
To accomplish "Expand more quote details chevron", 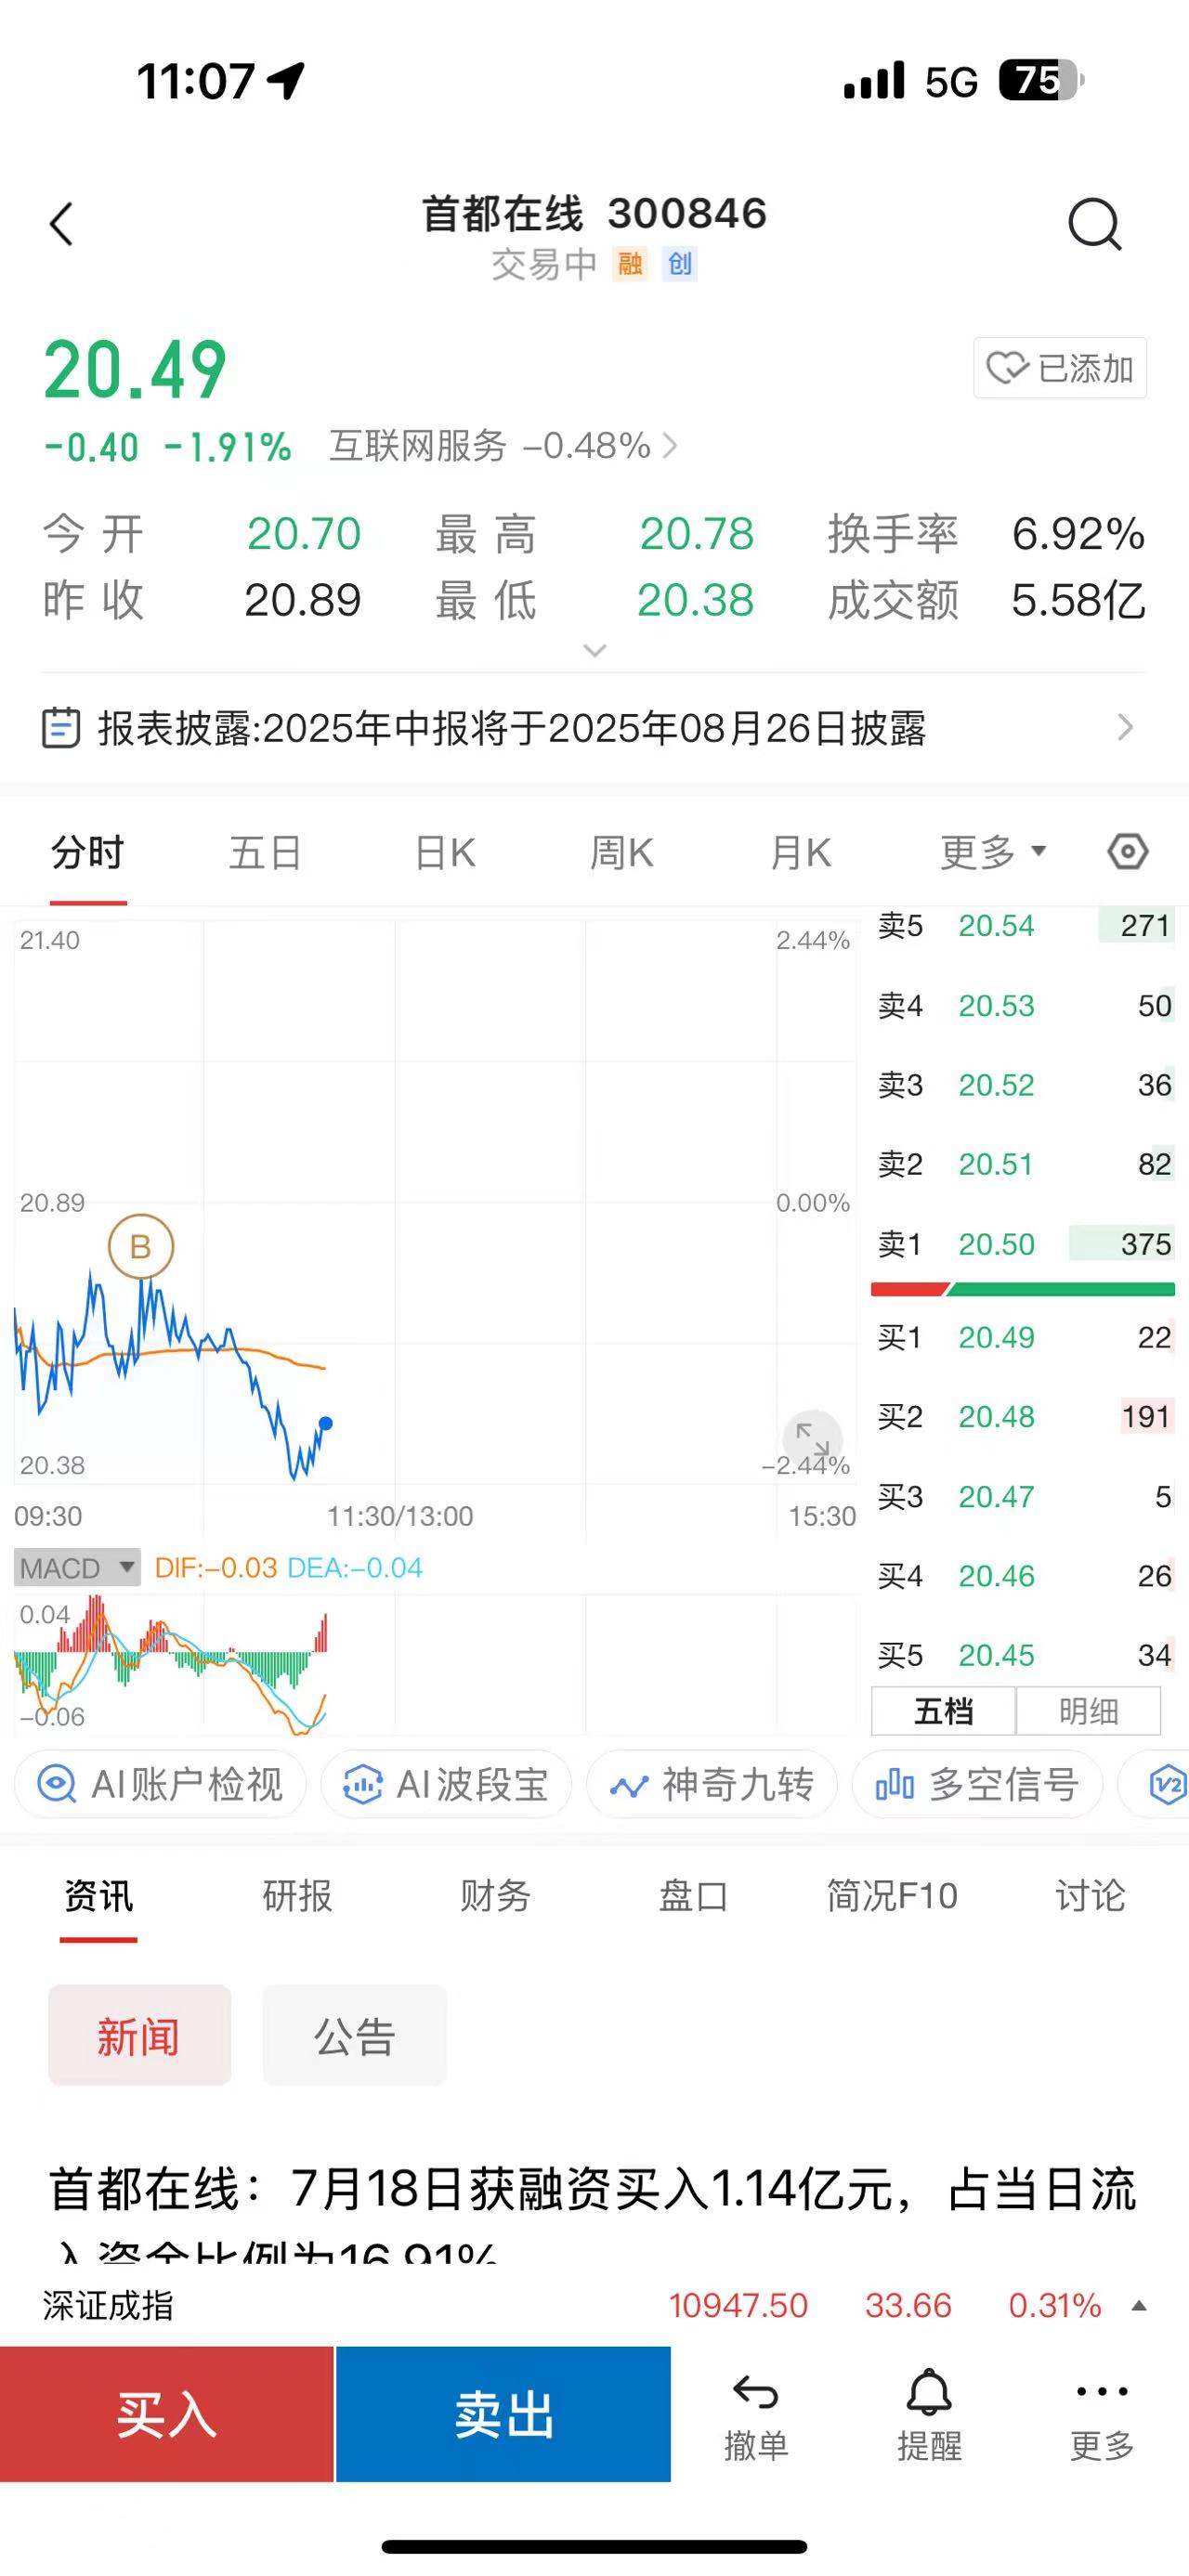I will (595, 651).
